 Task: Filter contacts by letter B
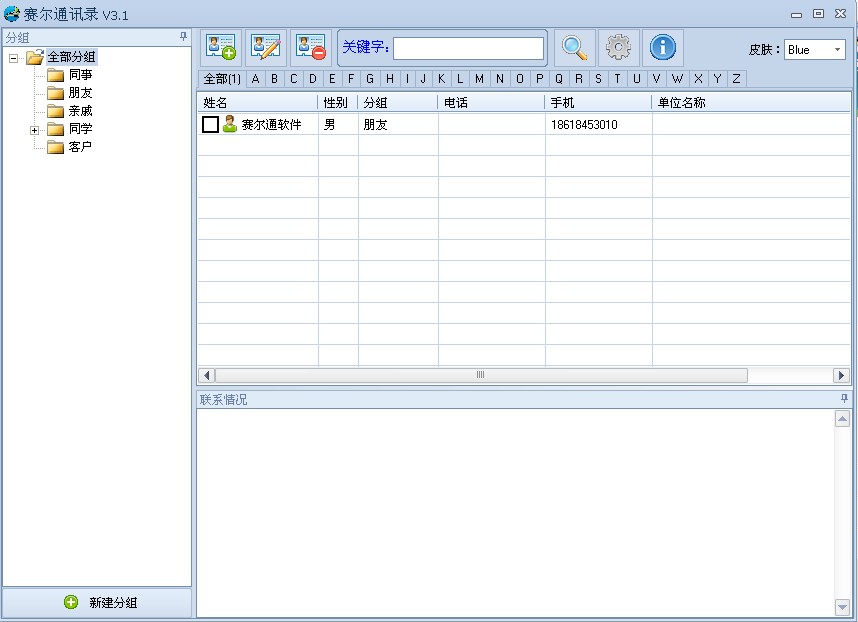[274, 79]
